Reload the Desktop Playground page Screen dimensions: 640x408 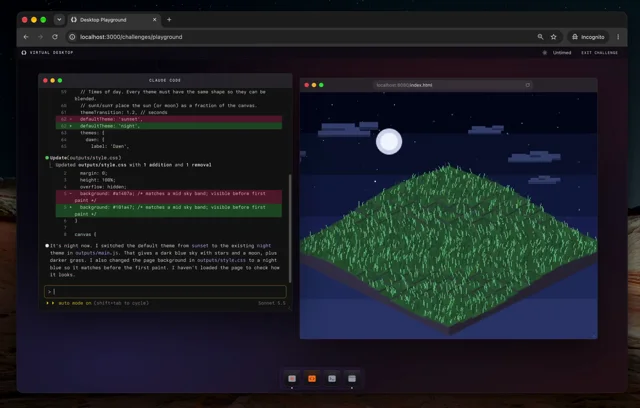[55, 37]
